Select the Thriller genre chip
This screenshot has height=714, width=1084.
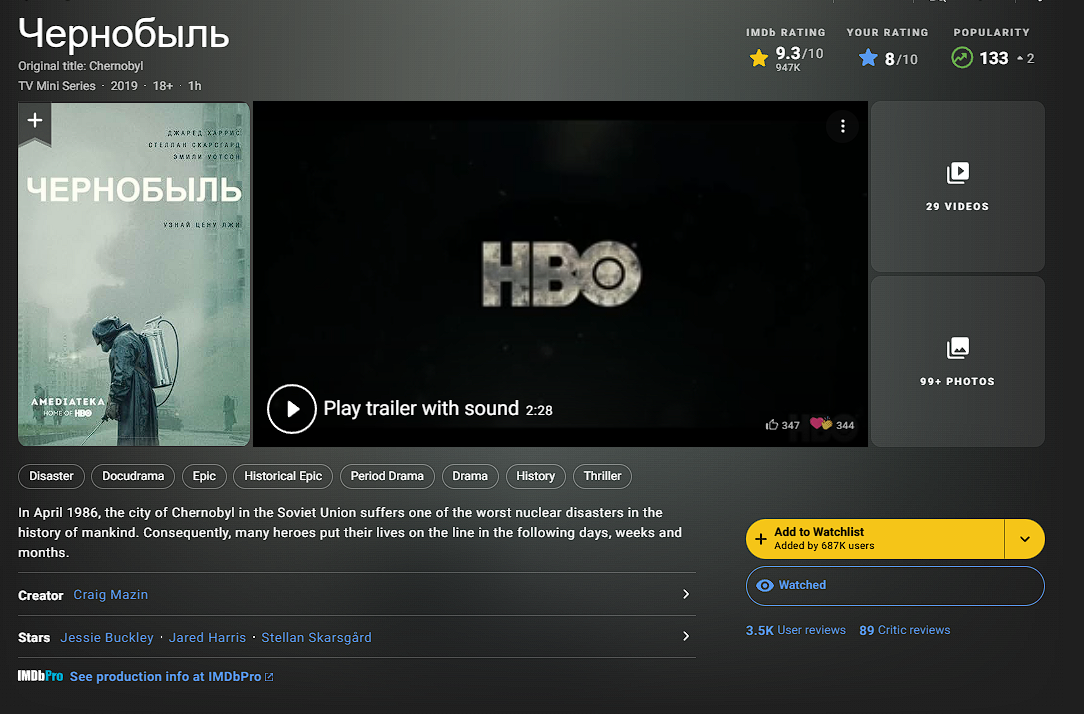[x=602, y=476]
